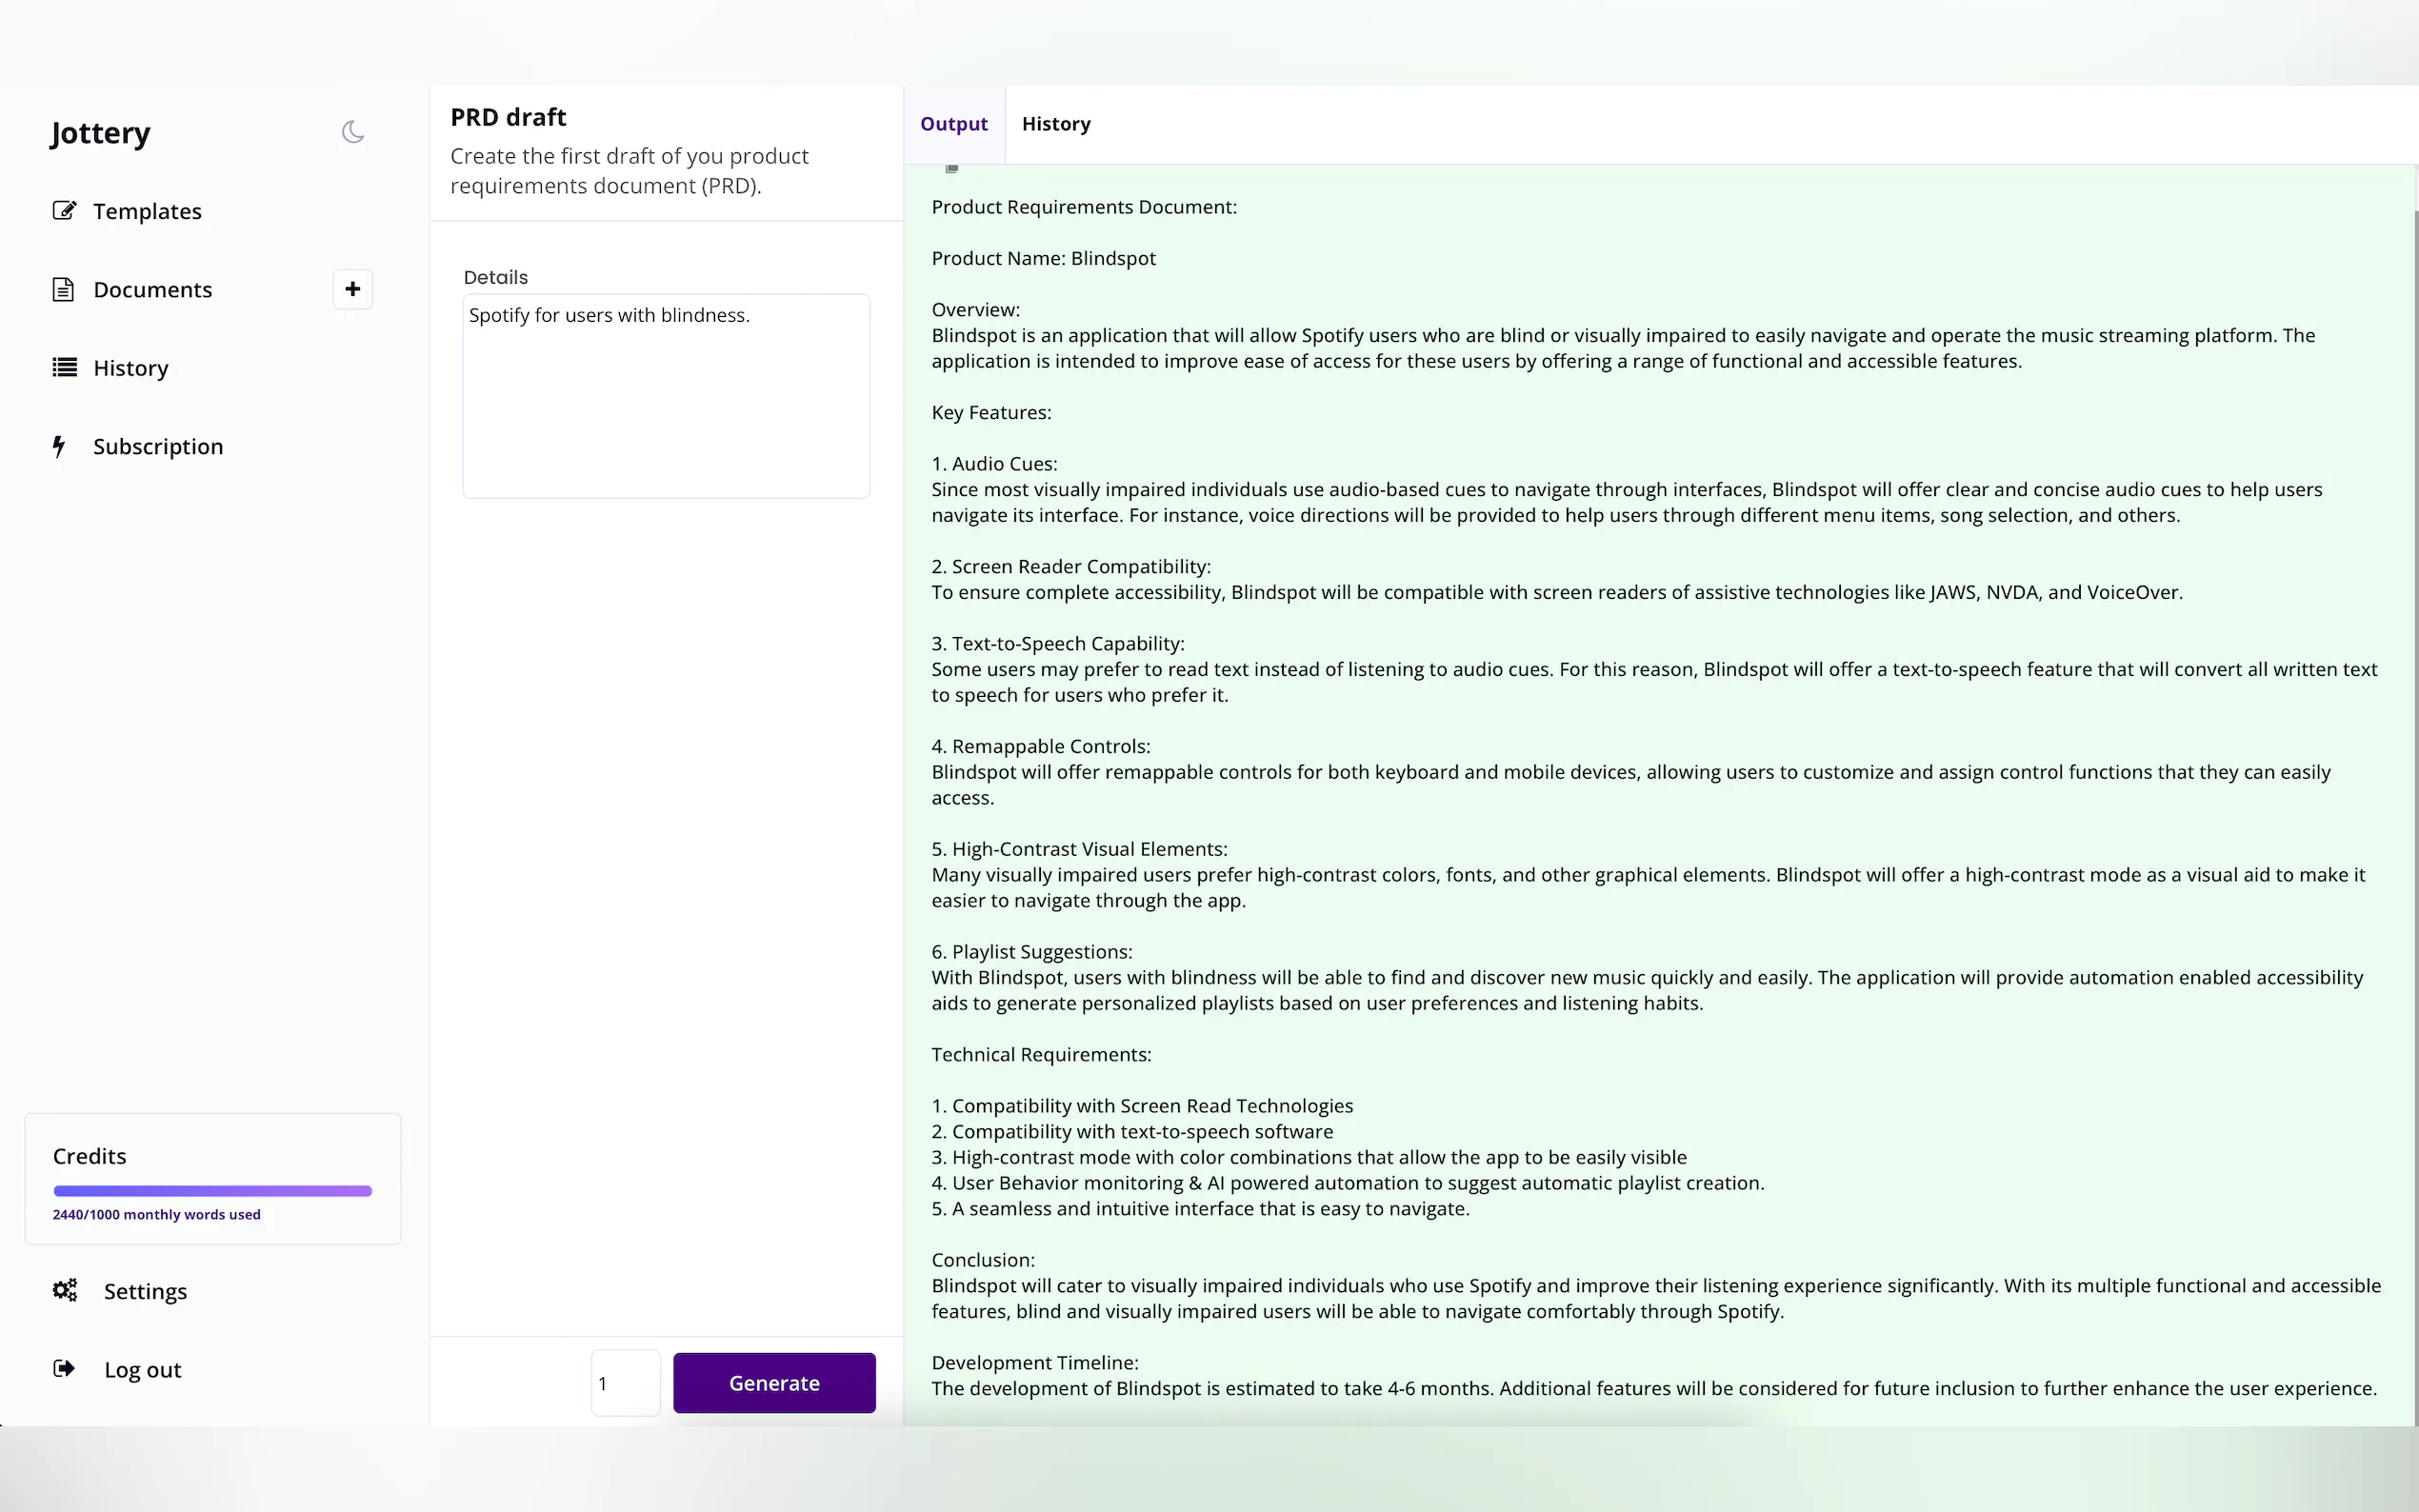This screenshot has width=2419, height=1512.
Task: Add a new document with plus button
Action: pos(353,290)
